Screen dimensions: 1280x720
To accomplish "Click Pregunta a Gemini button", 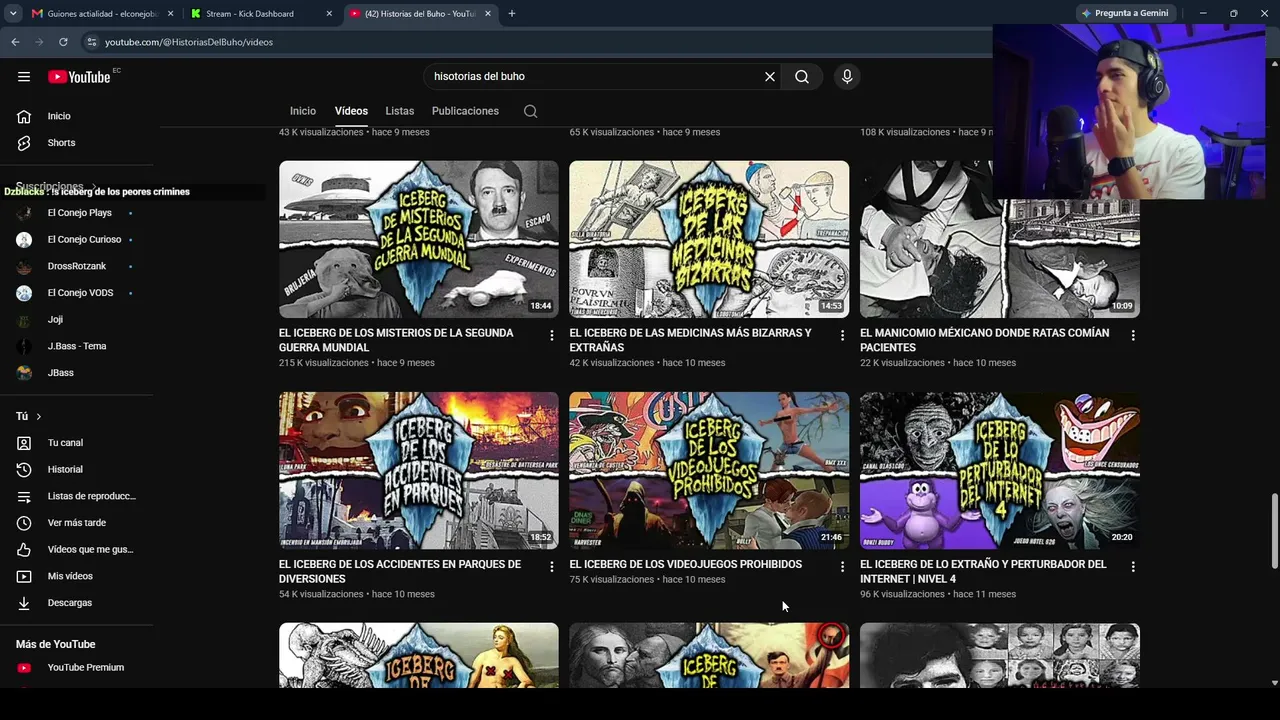I will pyautogui.click(x=1124, y=14).
